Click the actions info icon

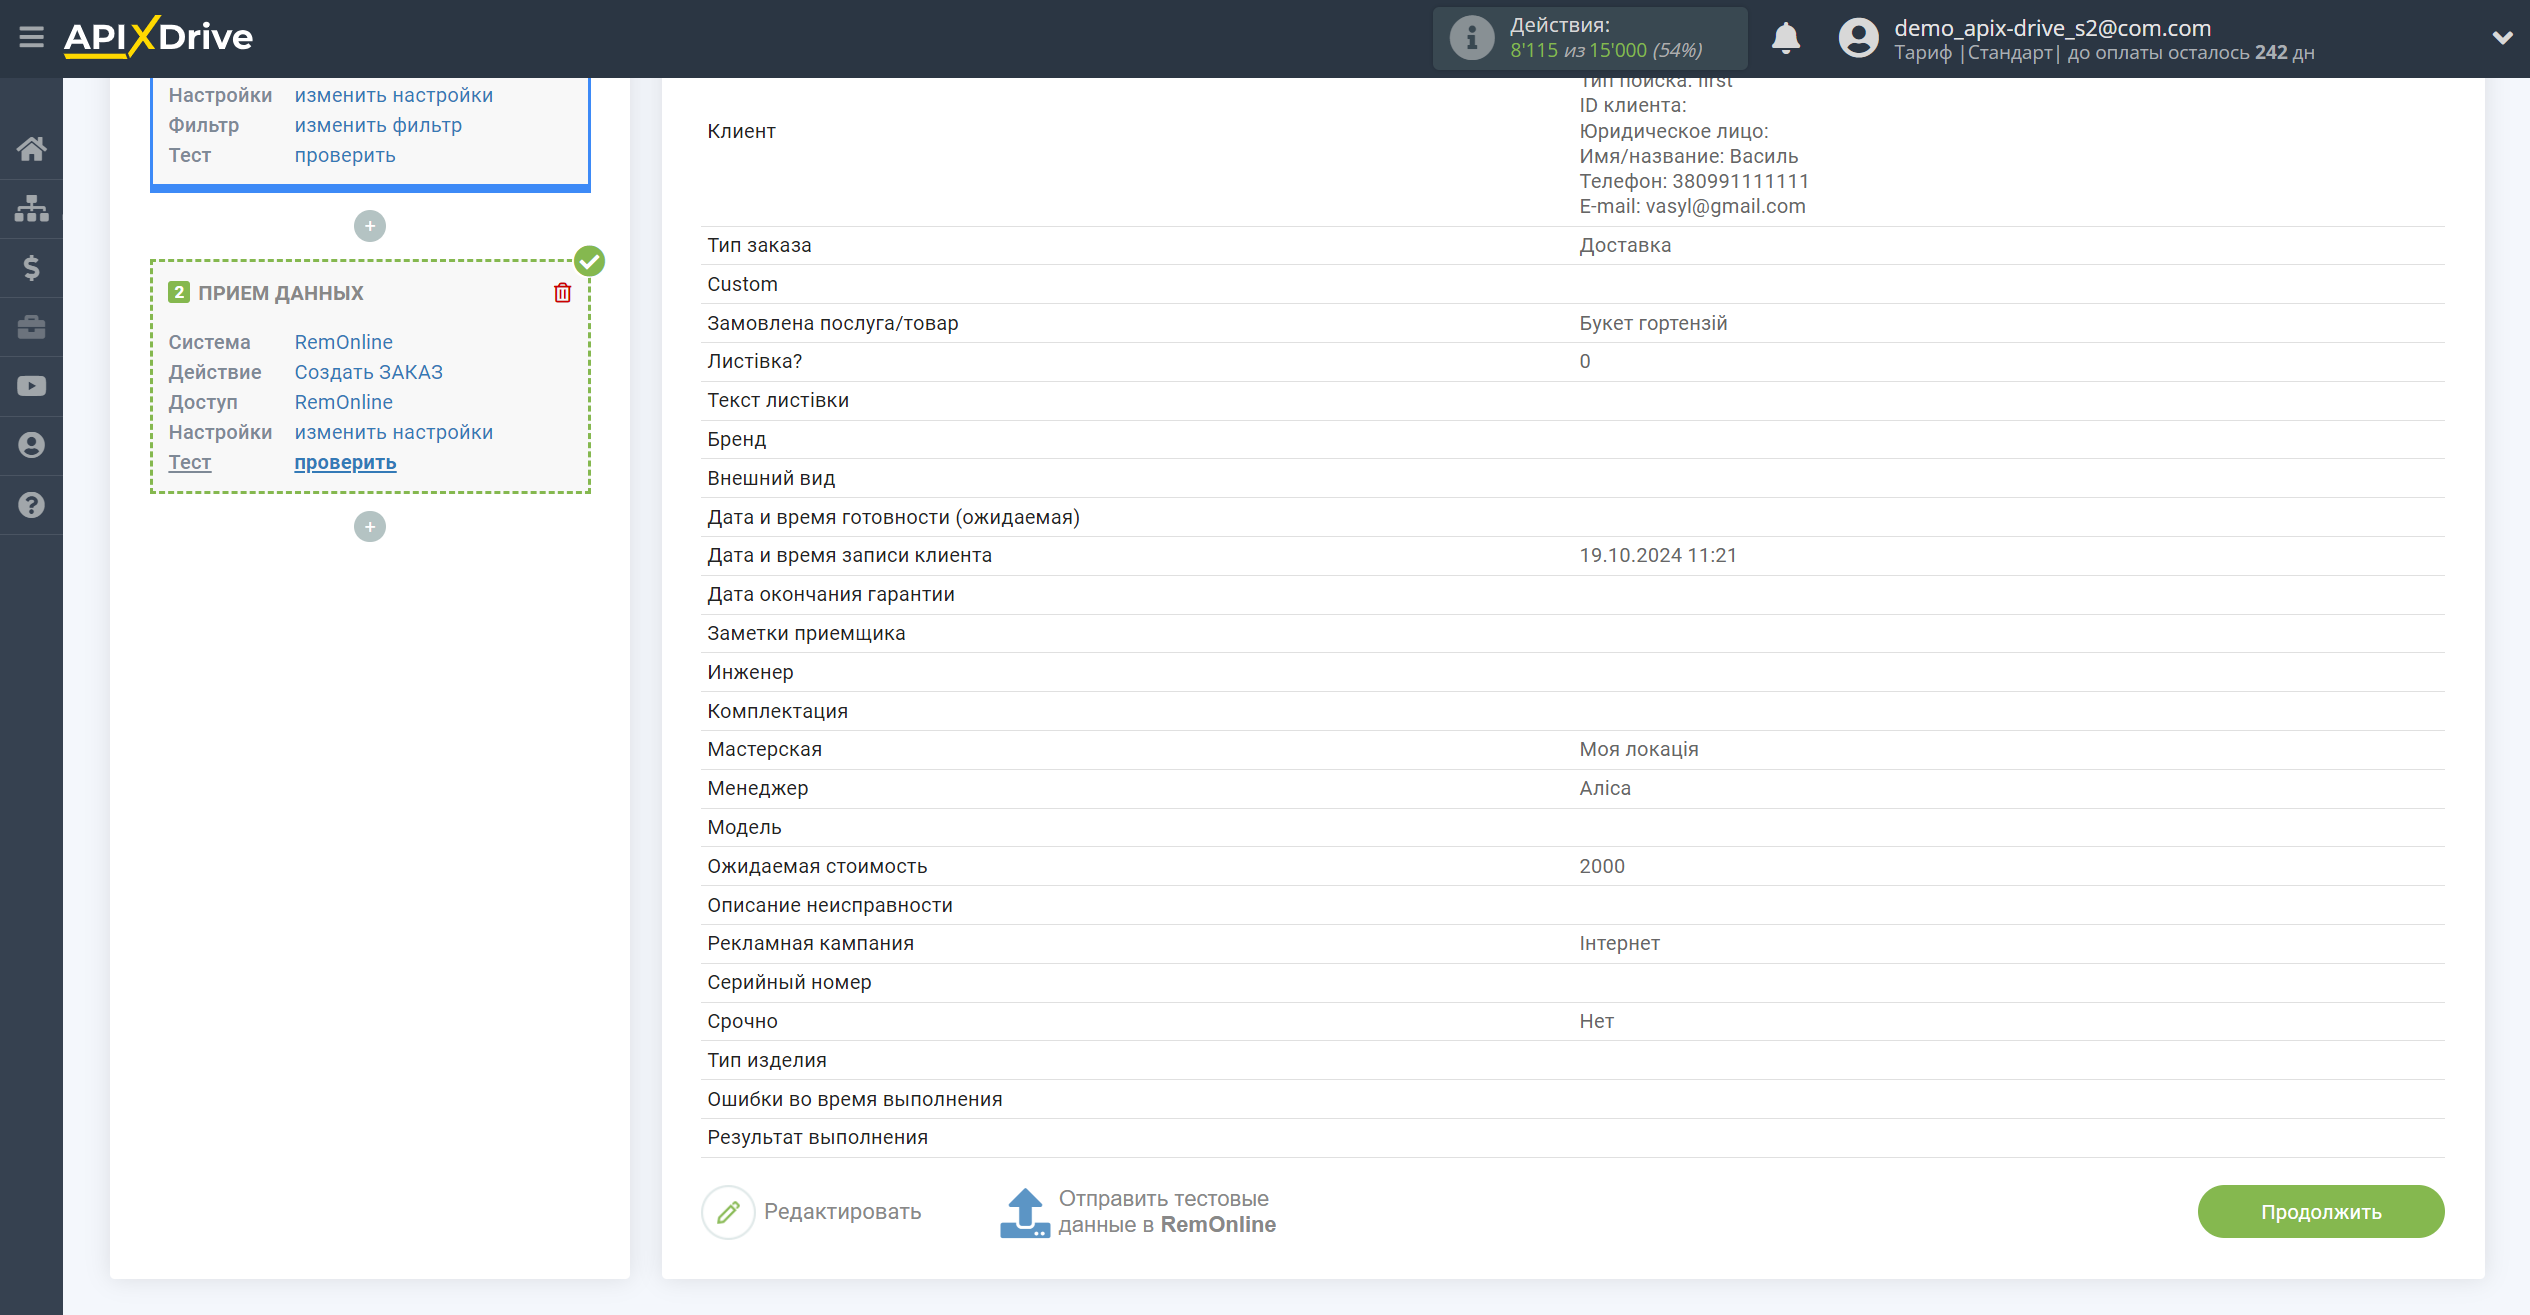pyautogui.click(x=1471, y=38)
